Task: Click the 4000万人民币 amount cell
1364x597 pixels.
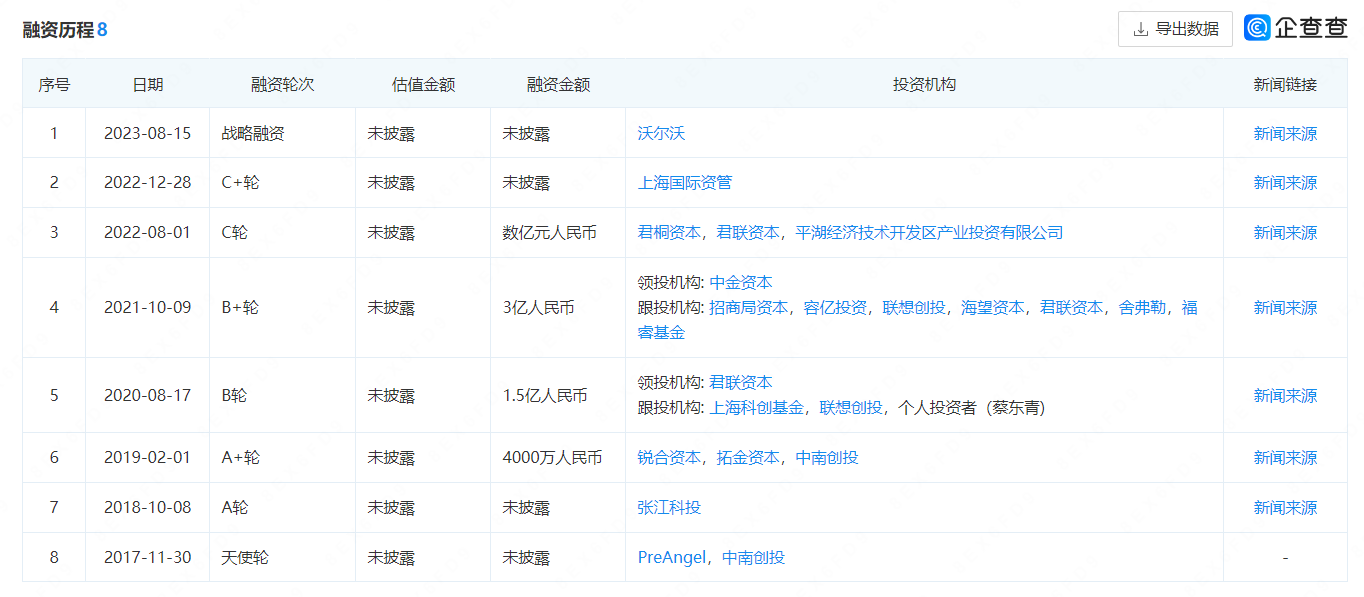Action: 552,458
